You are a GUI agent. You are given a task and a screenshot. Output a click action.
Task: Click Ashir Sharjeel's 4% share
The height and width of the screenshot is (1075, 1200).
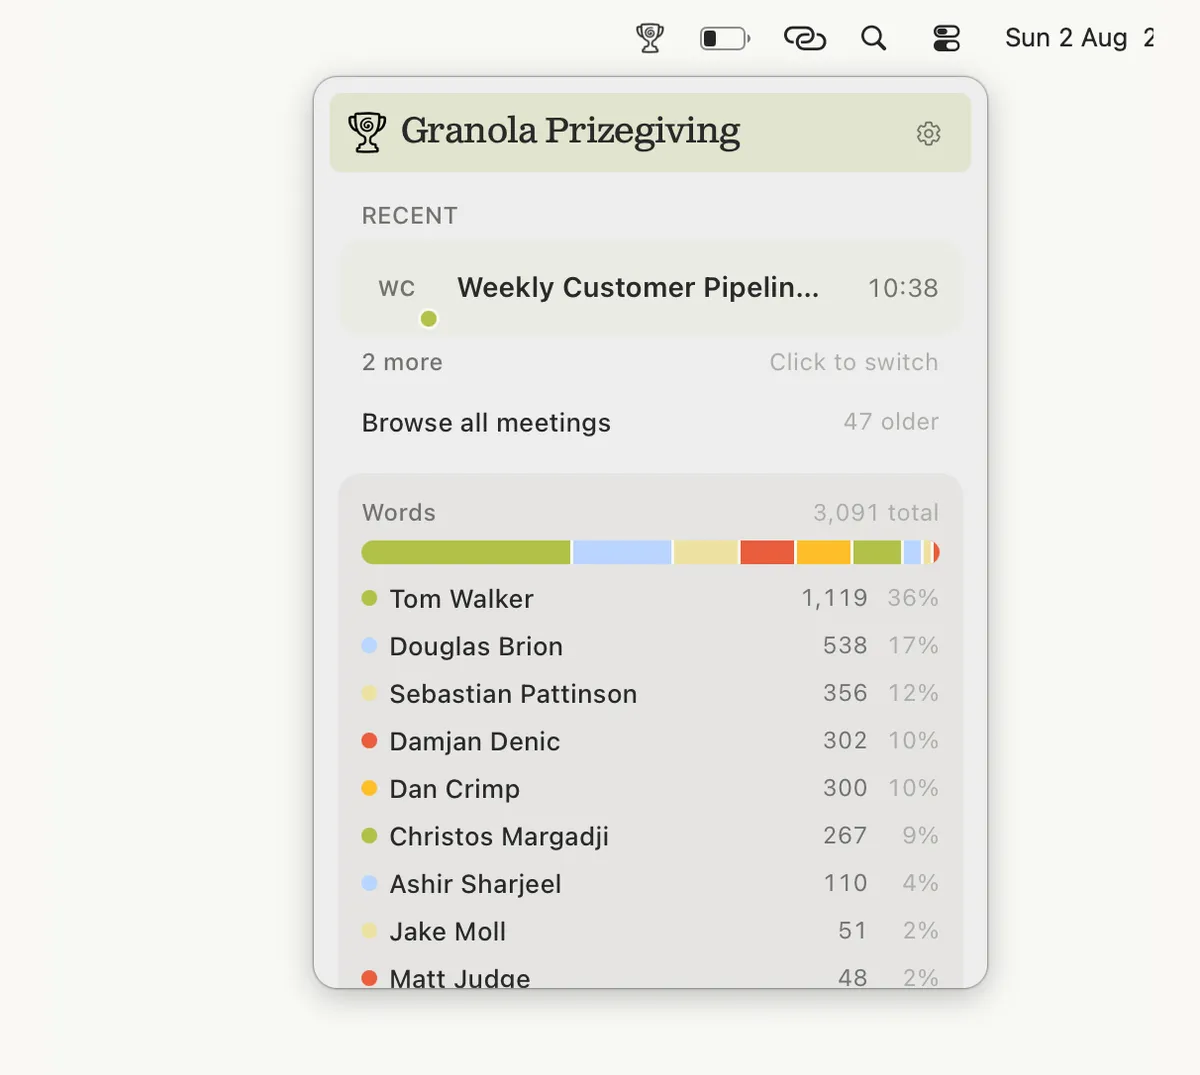click(920, 883)
